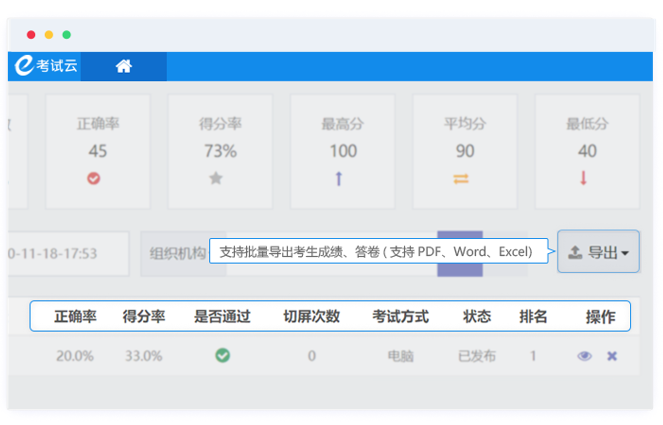Delete the row using the X icon

click(612, 356)
